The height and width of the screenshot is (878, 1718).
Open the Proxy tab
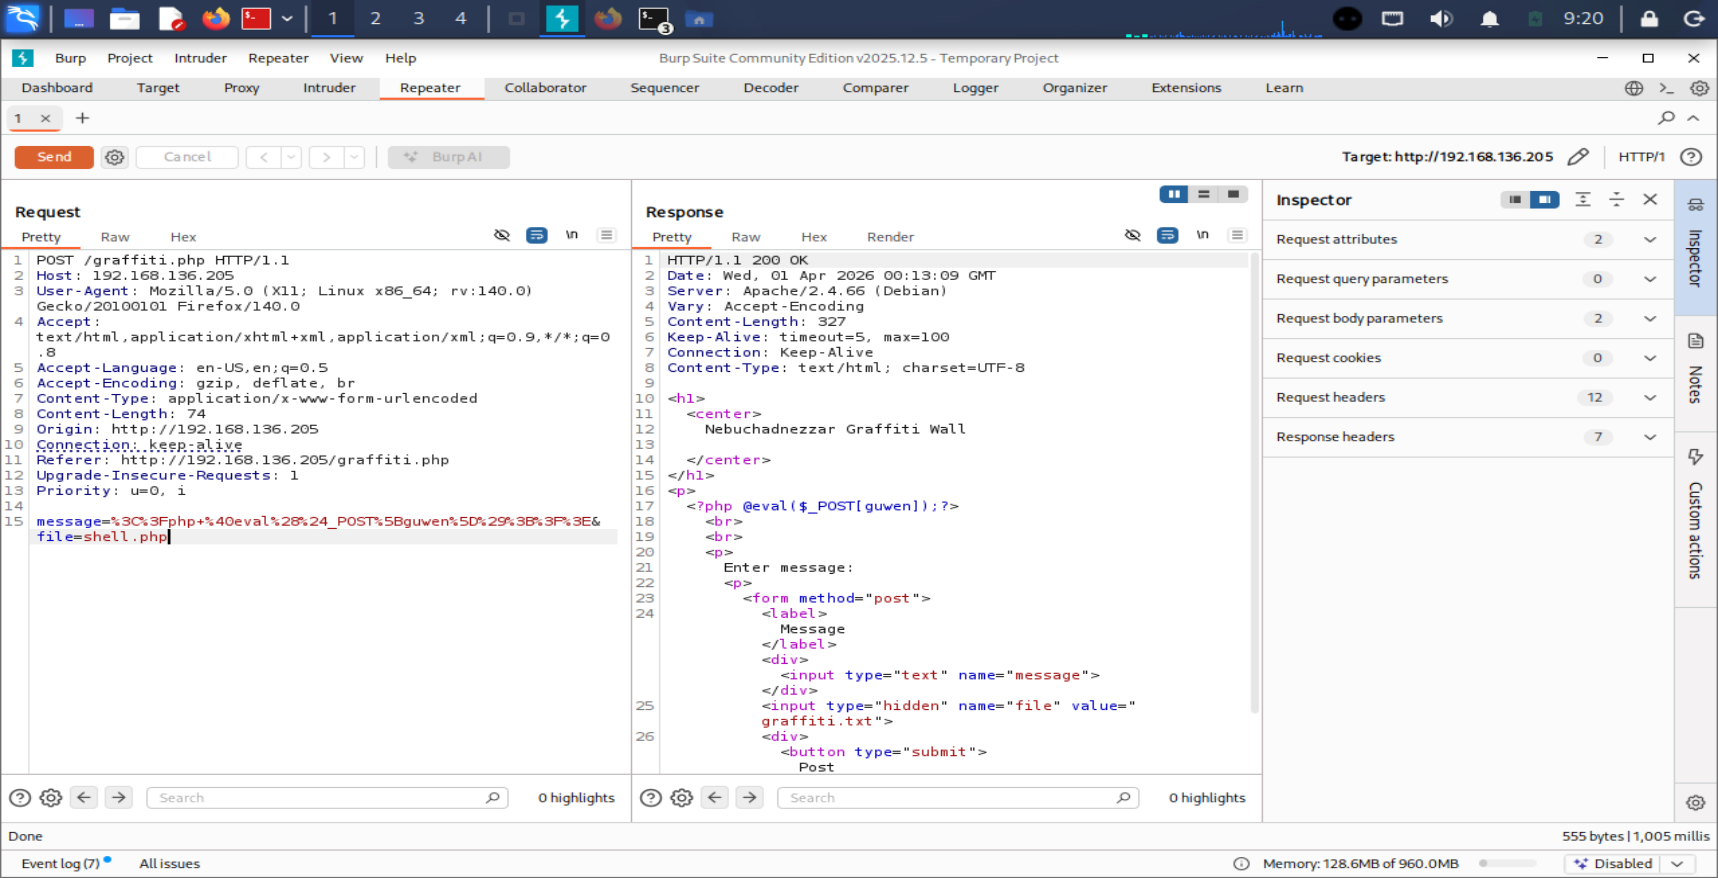pos(241,88)
